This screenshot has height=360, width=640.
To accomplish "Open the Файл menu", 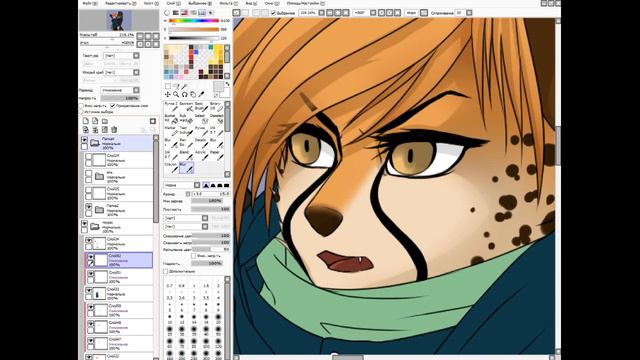I will click(x=90, y=3).
